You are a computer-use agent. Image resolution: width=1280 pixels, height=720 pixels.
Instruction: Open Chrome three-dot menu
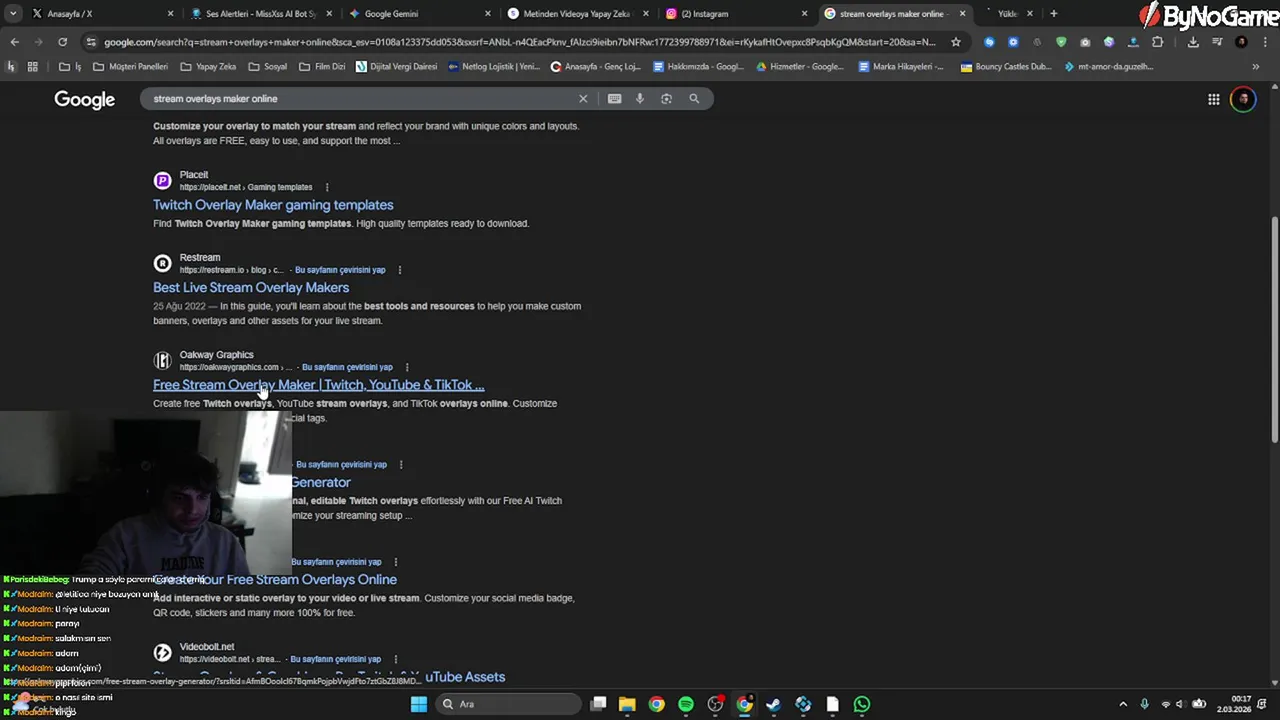[x=1263, y=42]
